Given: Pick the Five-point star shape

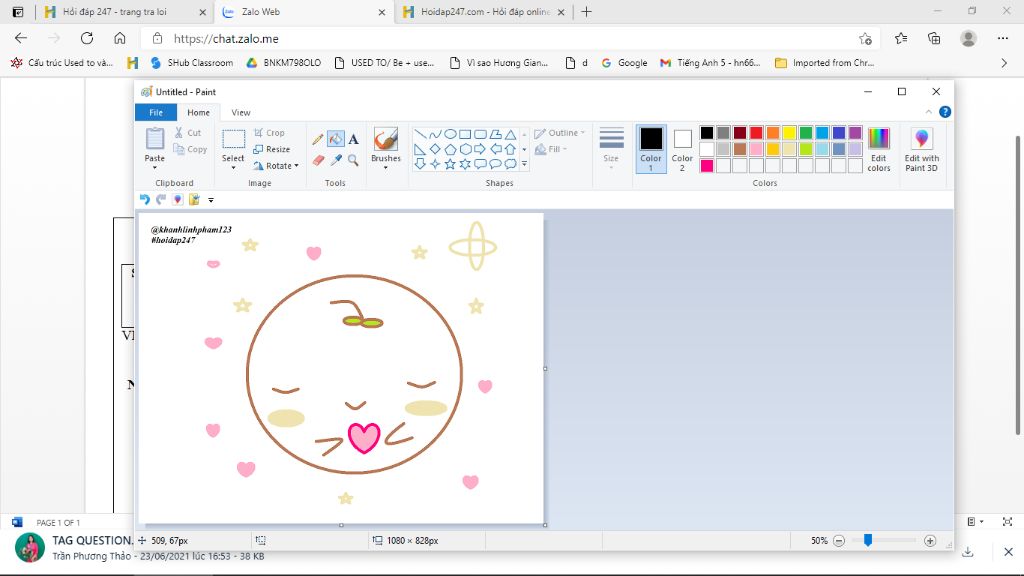Looking at the screenshot, I should [x=450, y=164].
